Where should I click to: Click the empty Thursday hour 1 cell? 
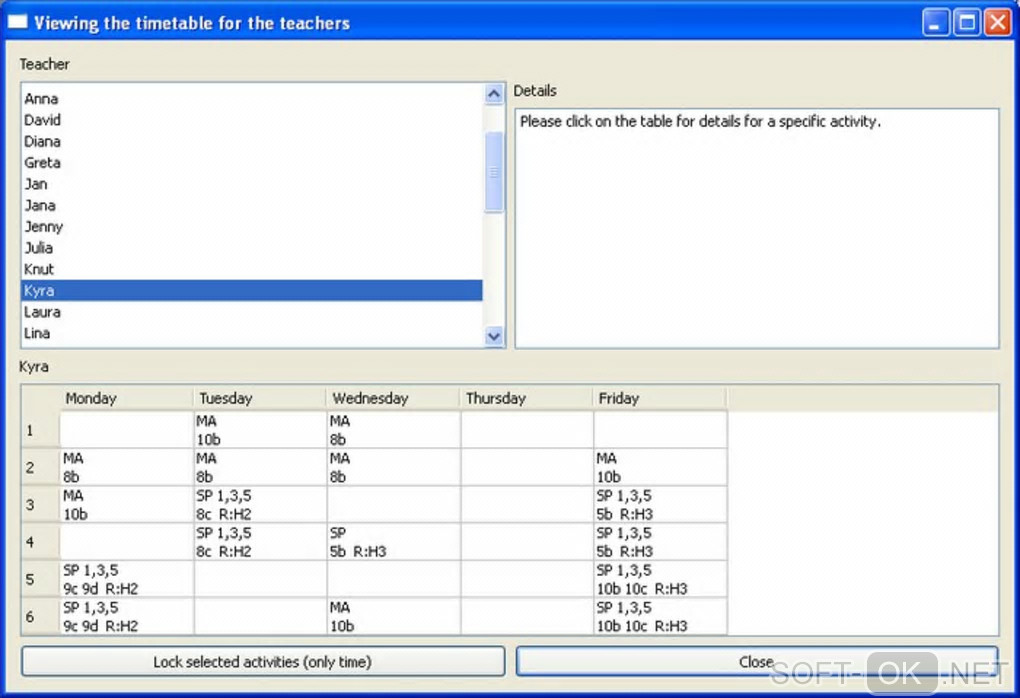[x=527, y=430]
